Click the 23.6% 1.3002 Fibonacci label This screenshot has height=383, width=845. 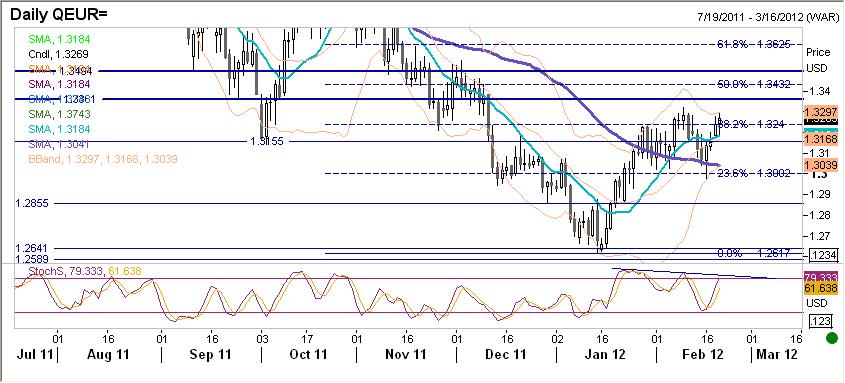pyautogui.click(x=753, y=173)
